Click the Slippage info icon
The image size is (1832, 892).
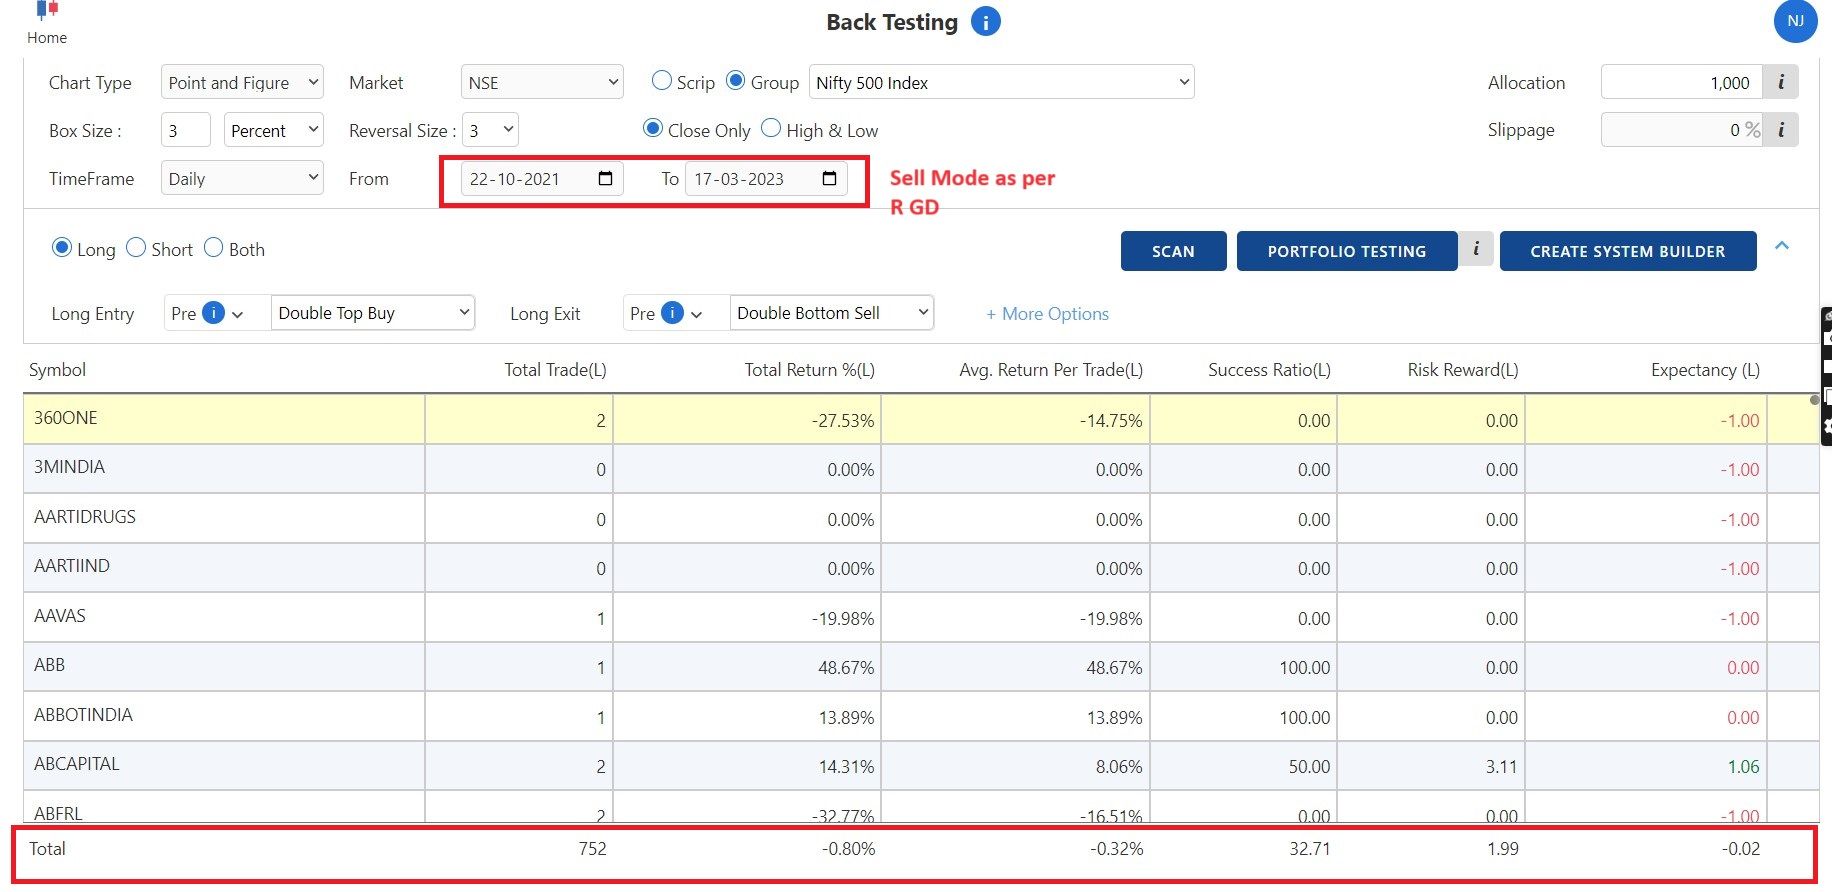(1780, 130)
